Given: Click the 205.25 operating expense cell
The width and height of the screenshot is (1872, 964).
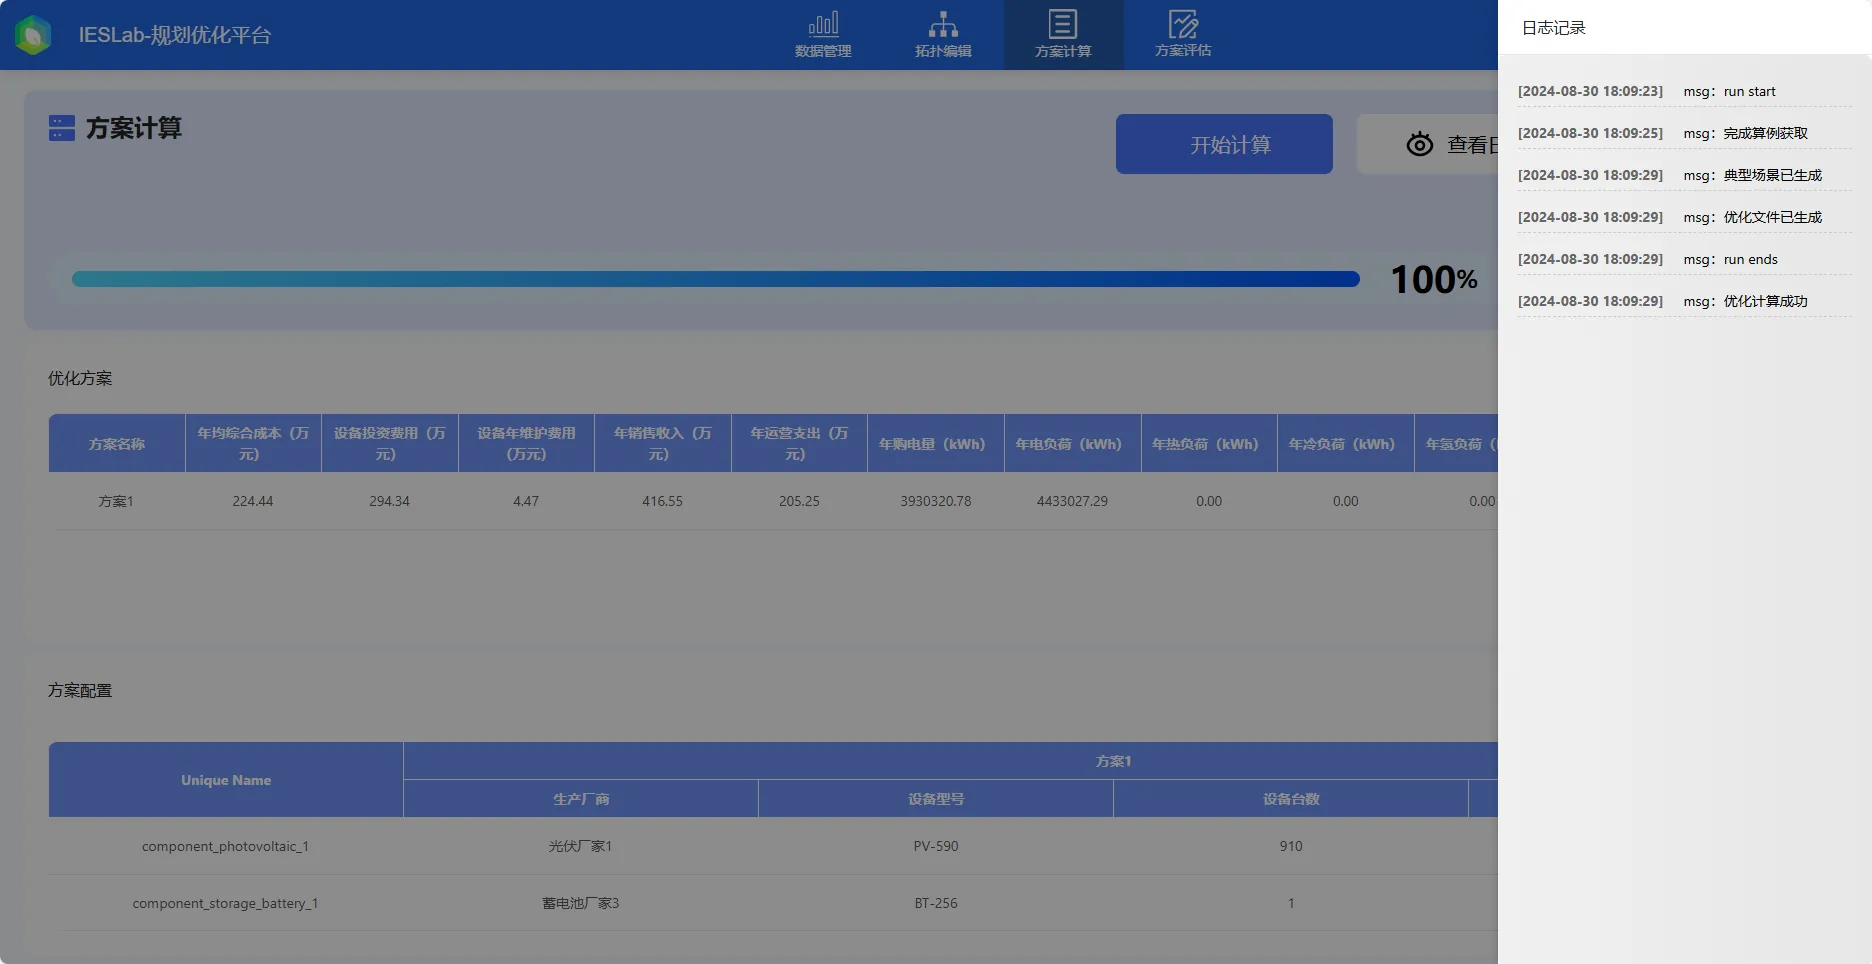Looking at the screenshot, I should click(x=799, y=501).
